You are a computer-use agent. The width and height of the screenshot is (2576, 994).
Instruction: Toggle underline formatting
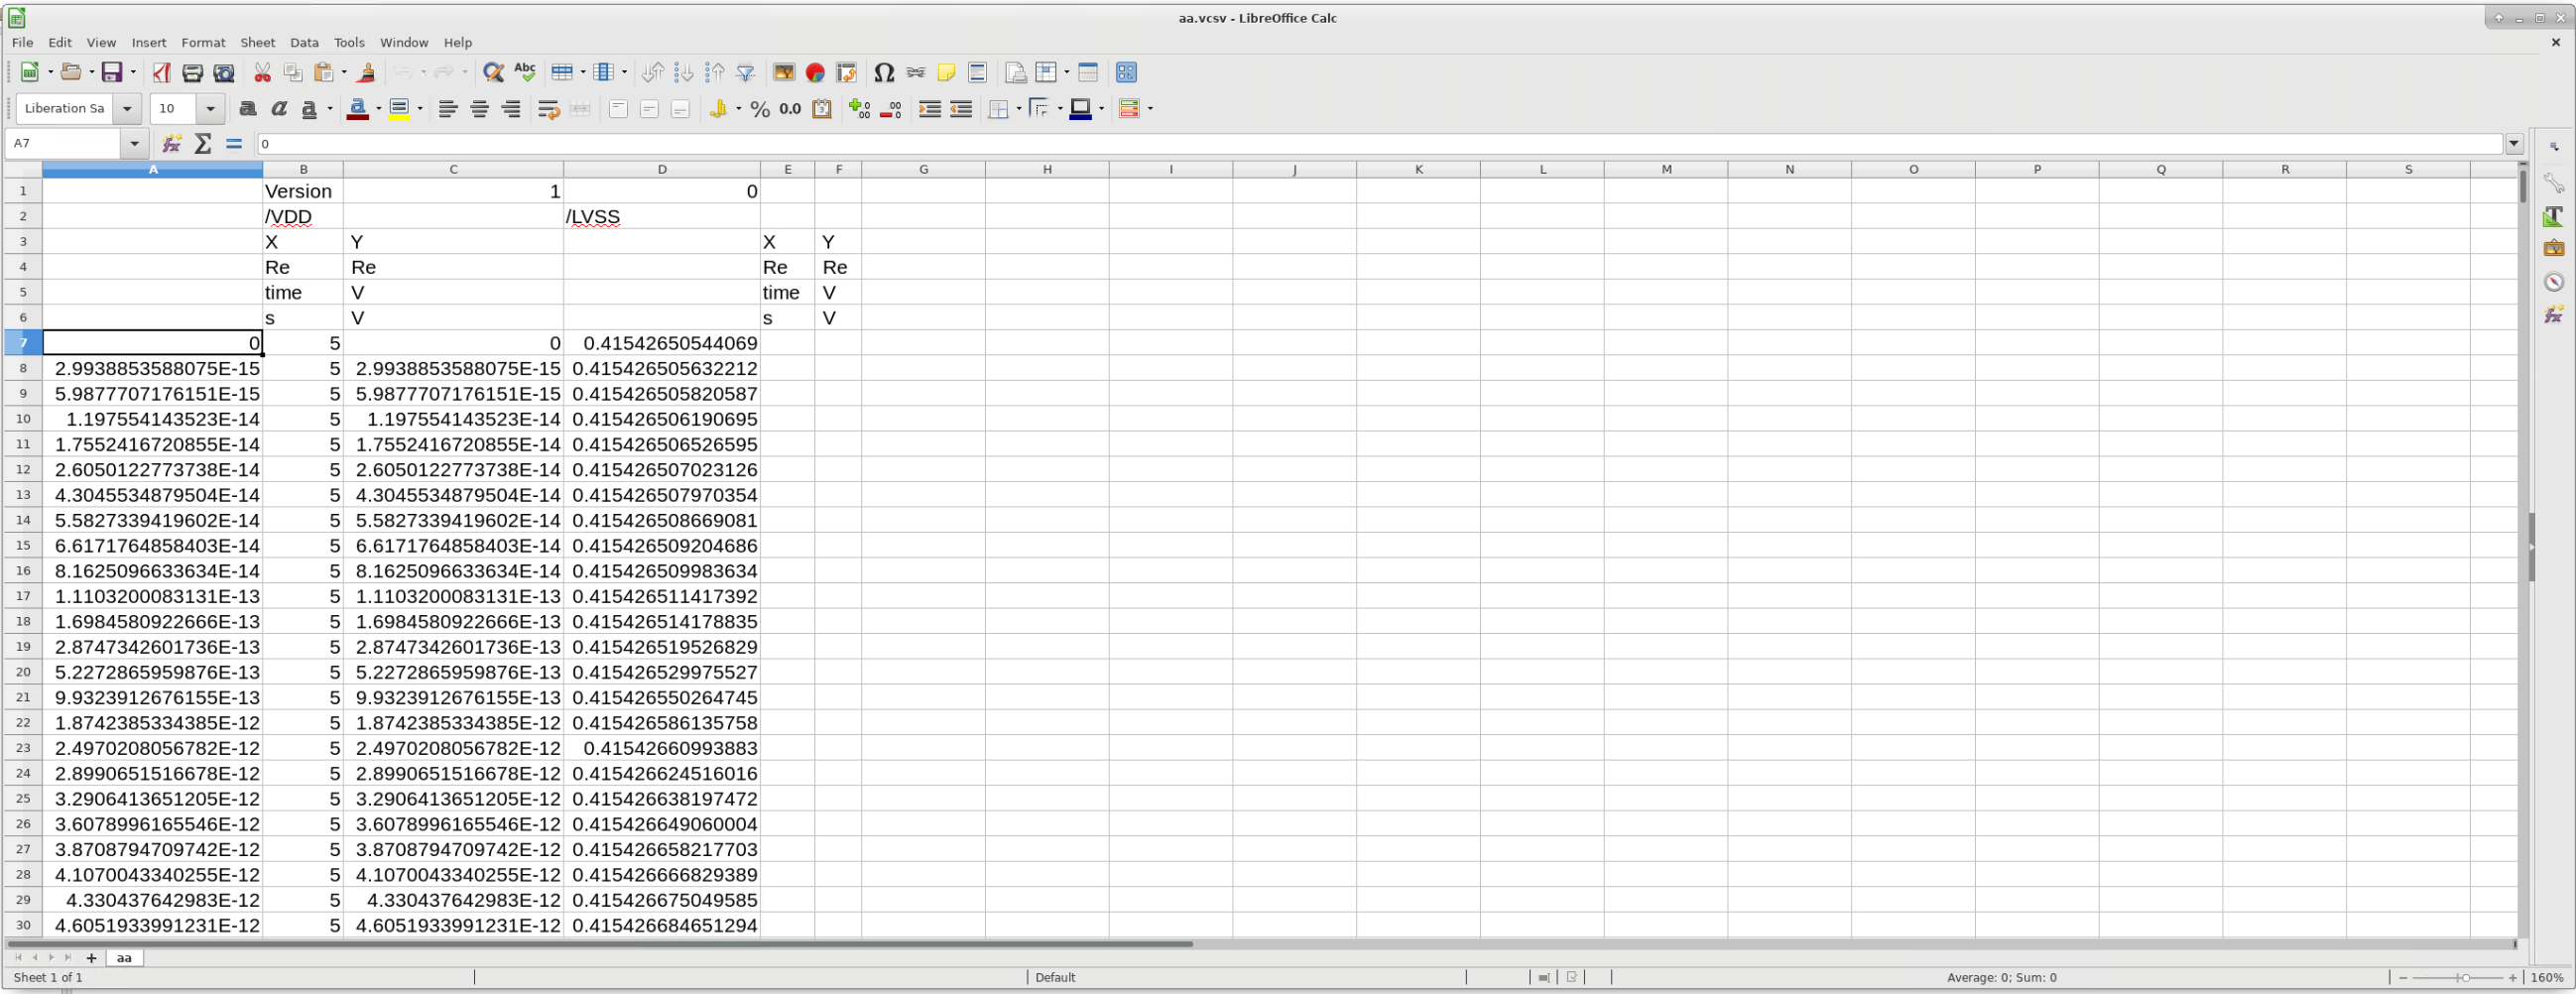309,109
